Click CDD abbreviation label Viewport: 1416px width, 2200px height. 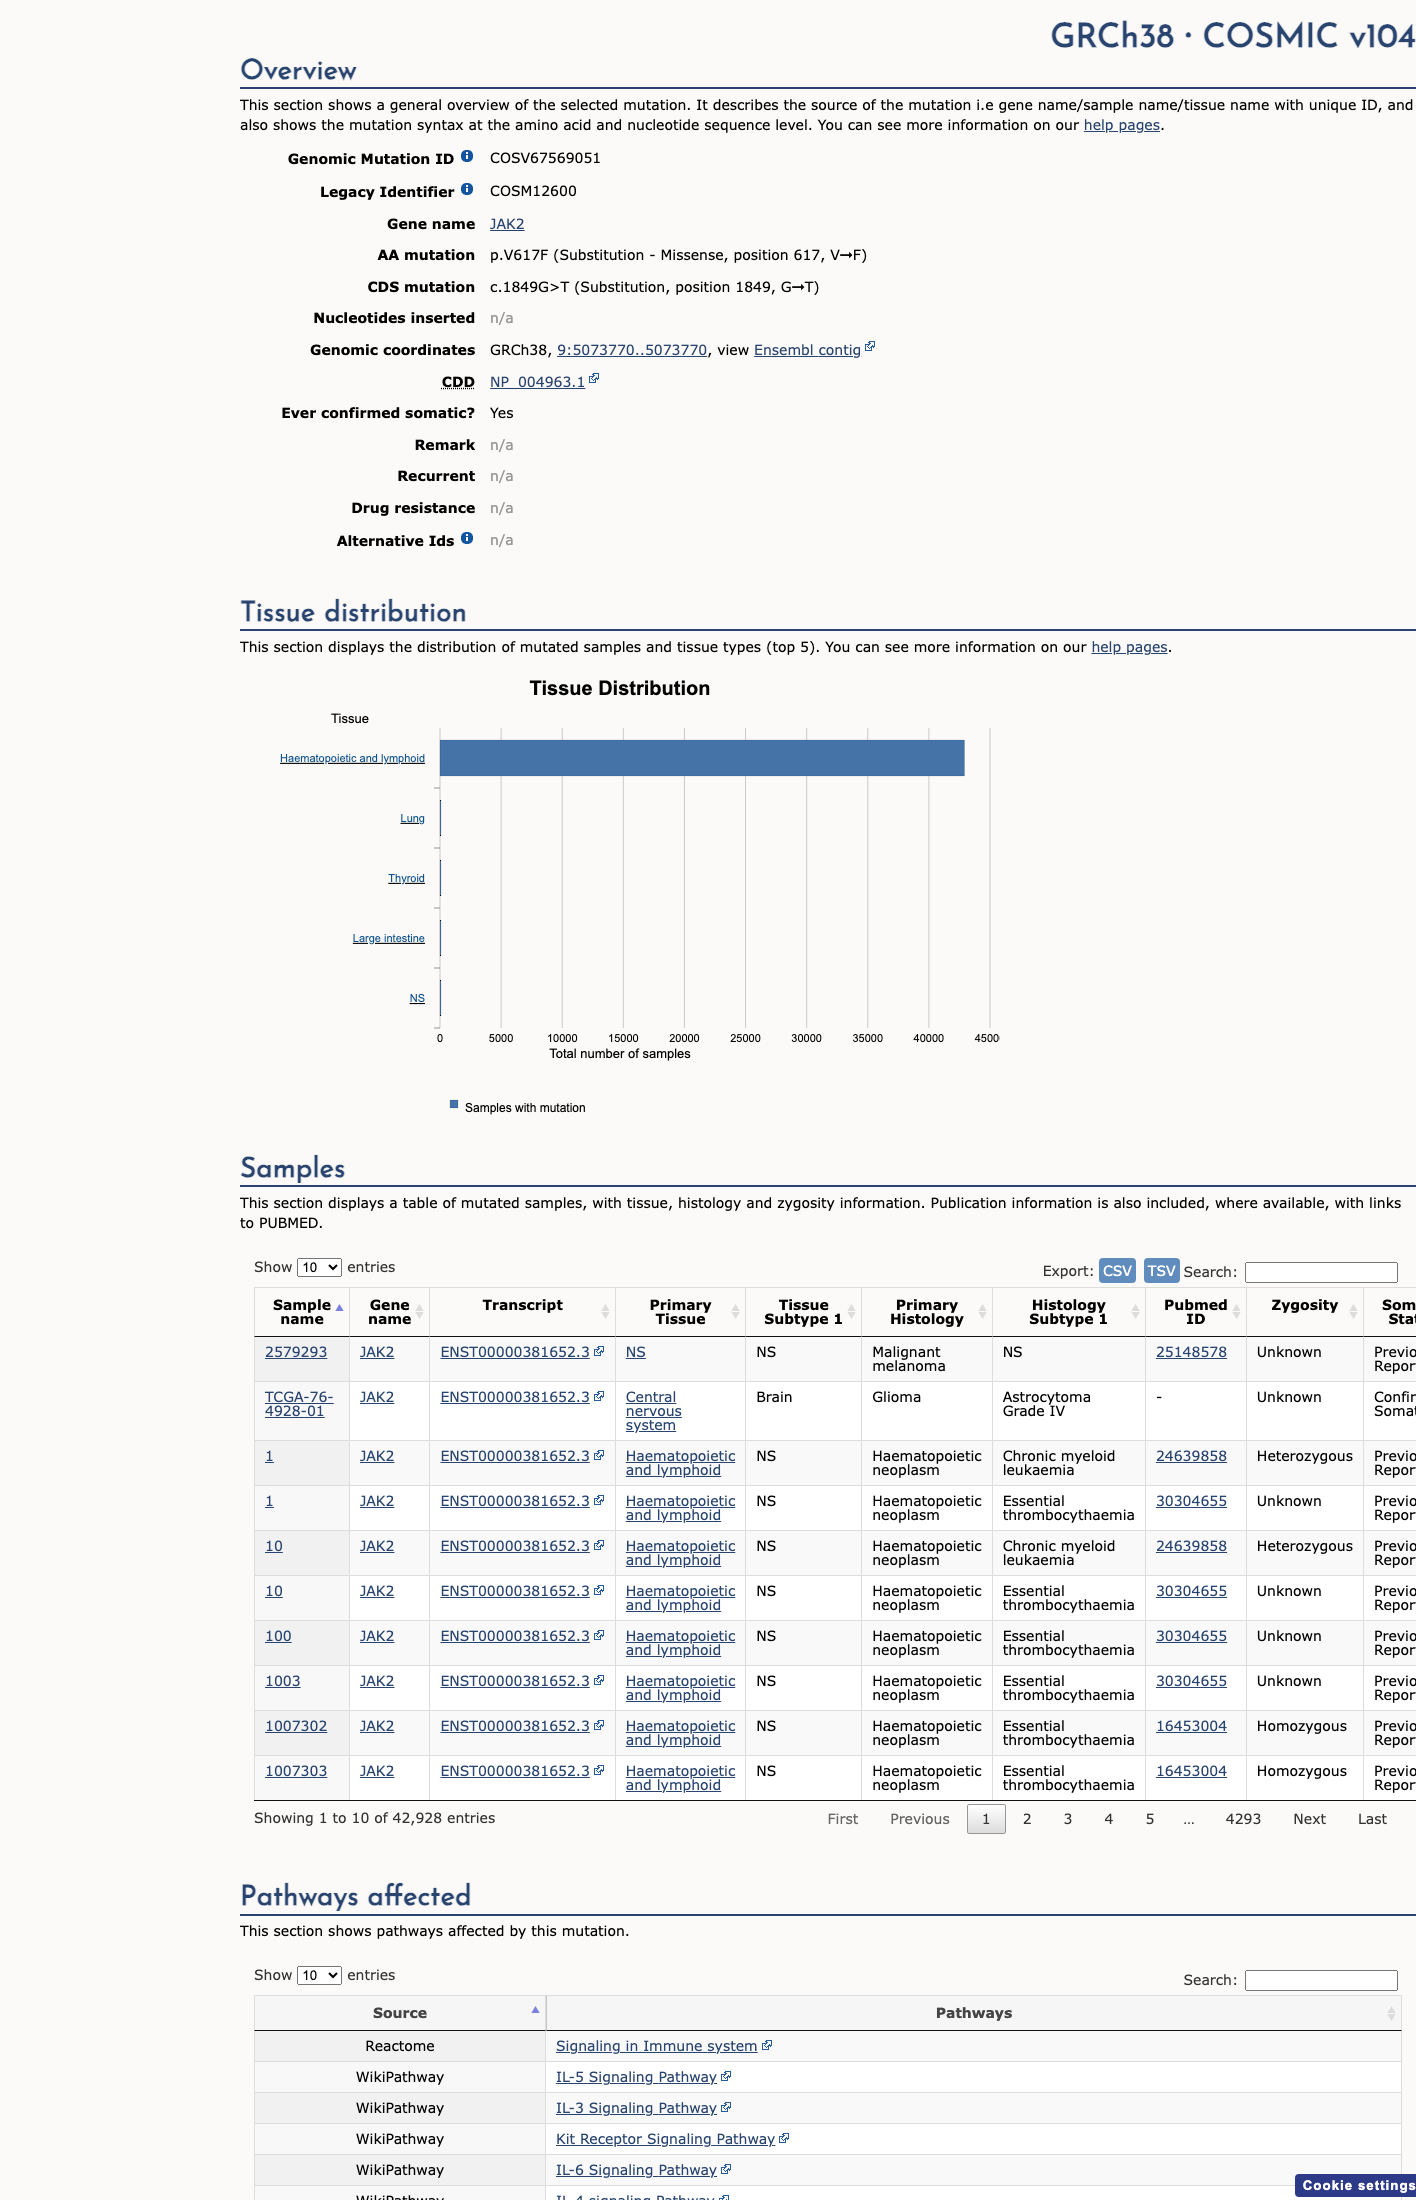click(458, 382)
